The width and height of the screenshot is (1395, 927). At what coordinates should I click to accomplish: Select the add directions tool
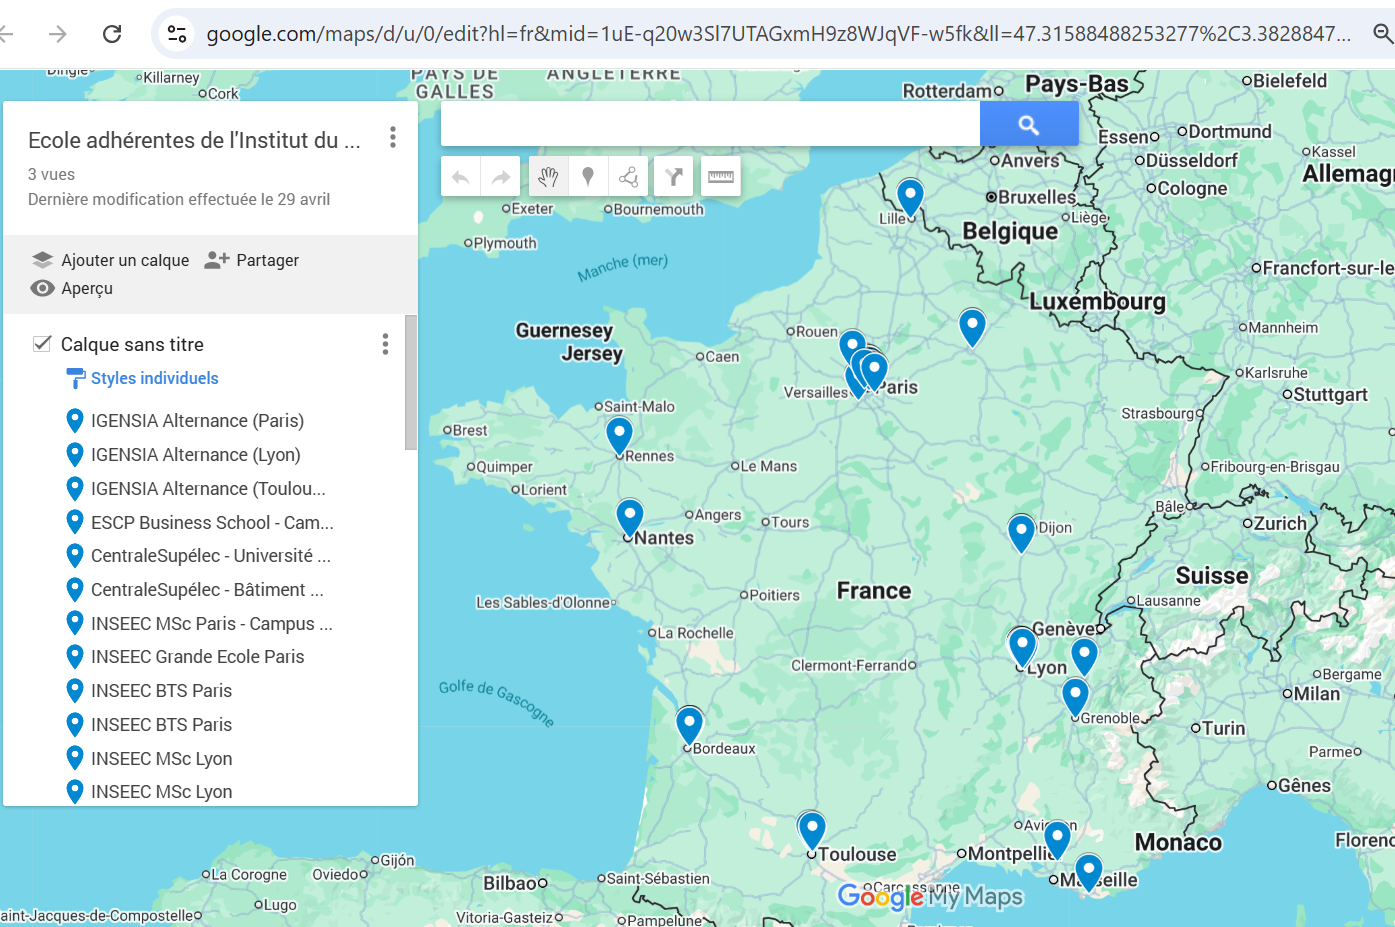674,177
